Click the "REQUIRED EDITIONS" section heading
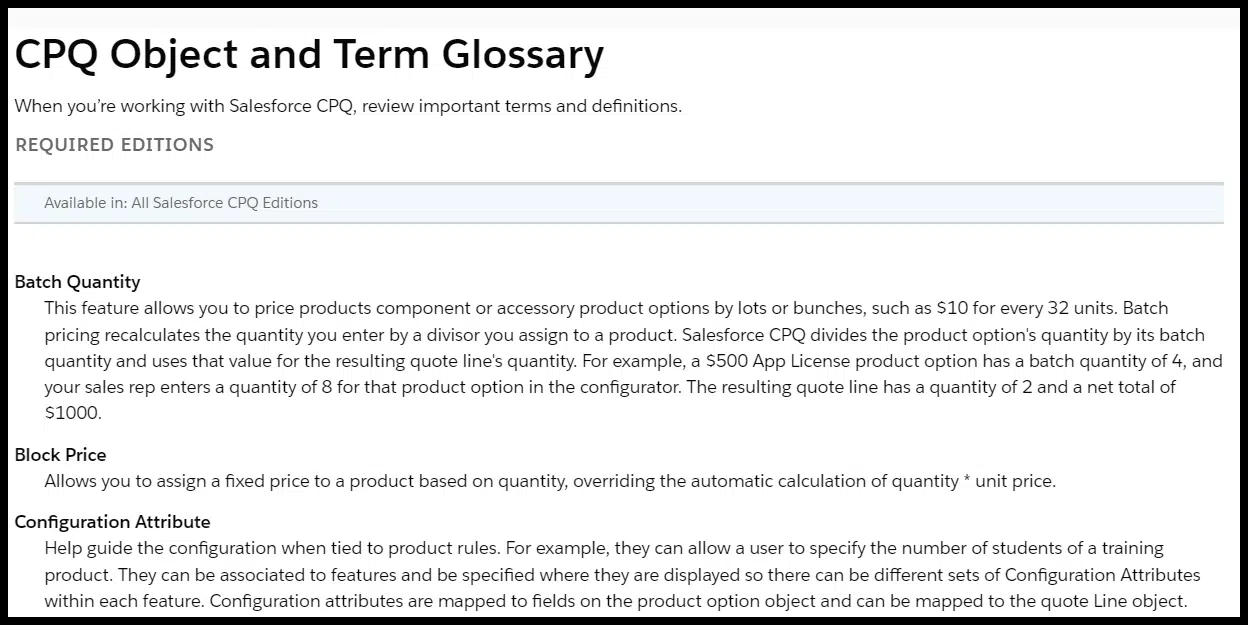 click(114, 145)
